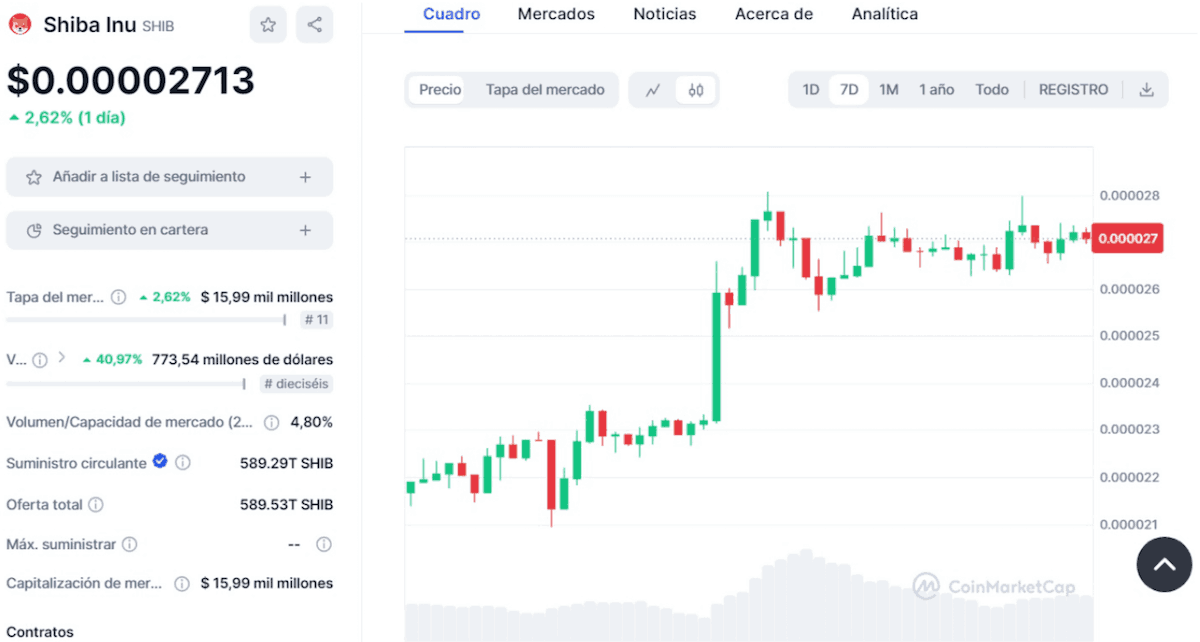The height and width of the screenshot is (642, 1200).
Task: Click the market cap rank progress bar
Action: tap(145, 320)
